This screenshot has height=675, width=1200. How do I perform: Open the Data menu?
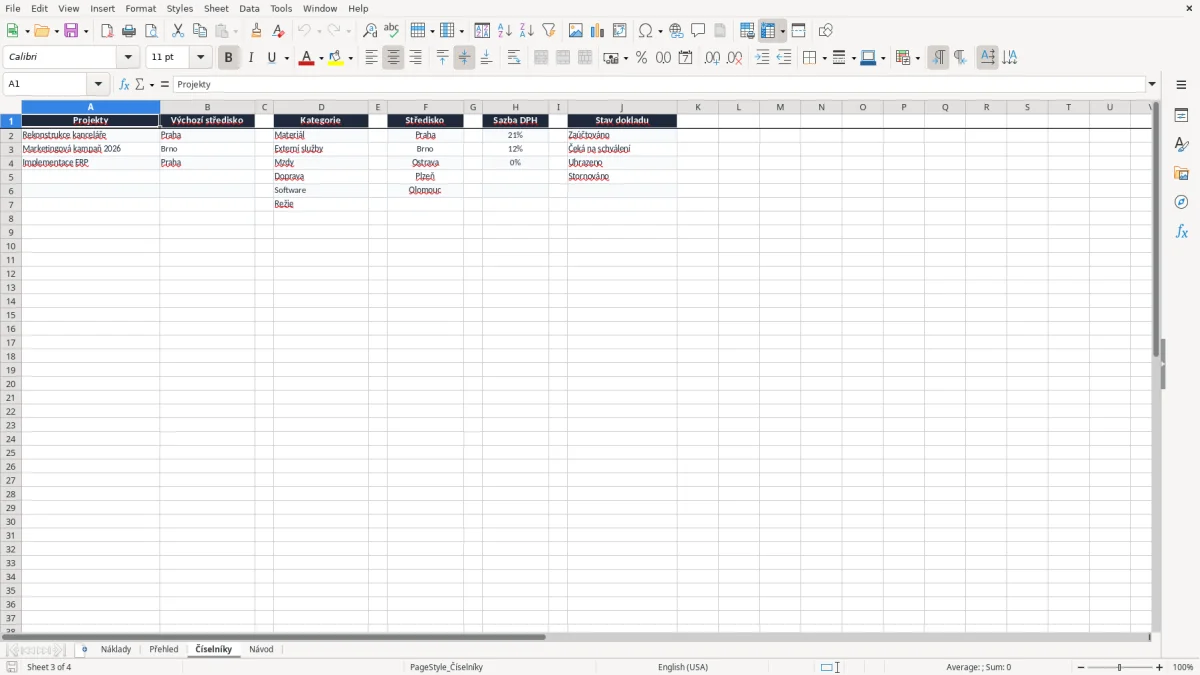(249, 8)
